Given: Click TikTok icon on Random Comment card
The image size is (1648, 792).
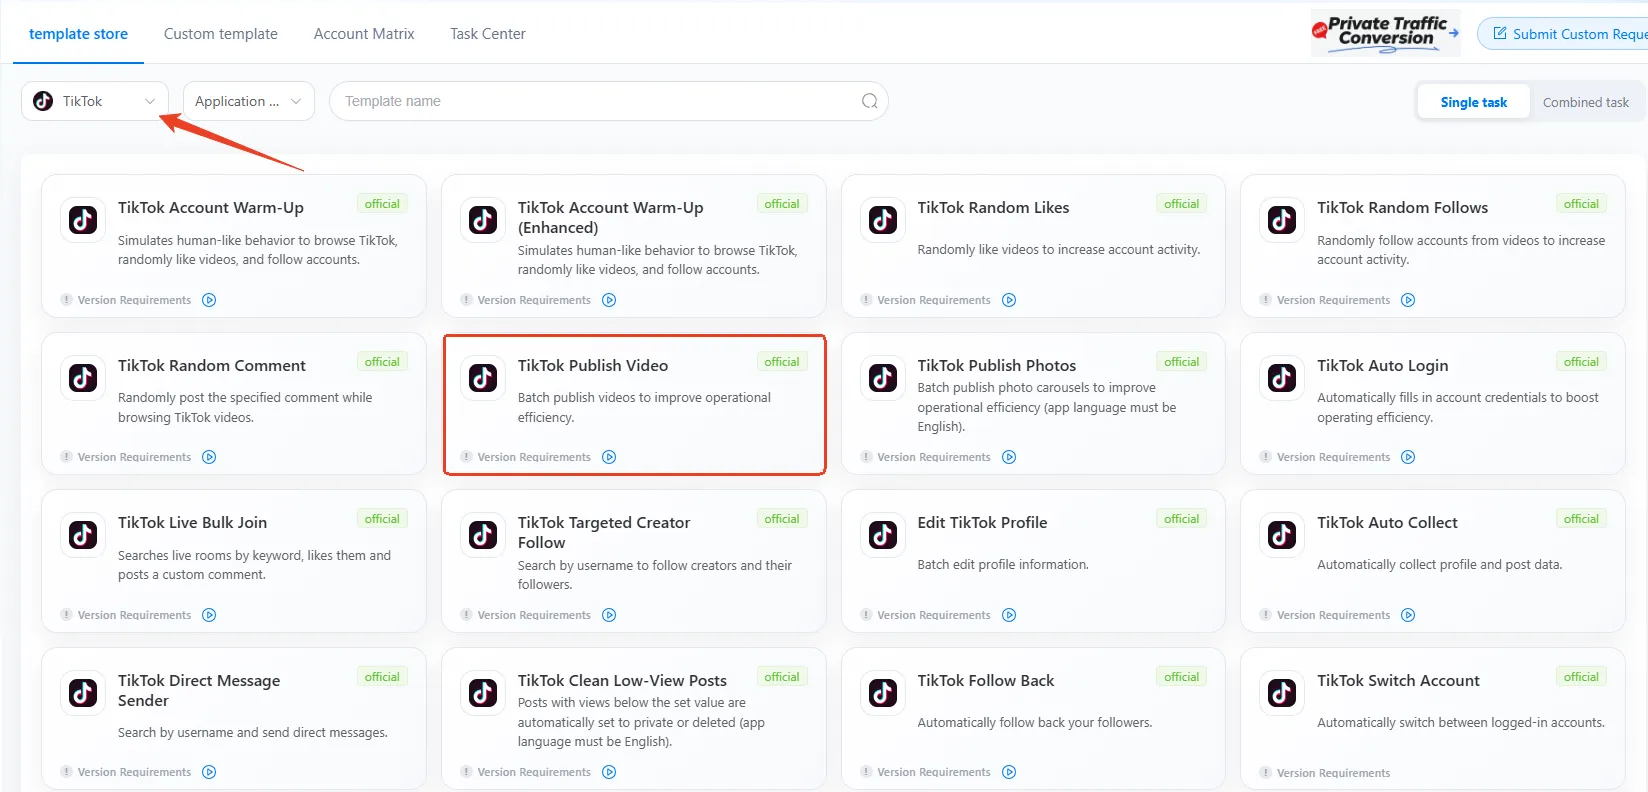Looking at the screenshot, I should 83,378.
